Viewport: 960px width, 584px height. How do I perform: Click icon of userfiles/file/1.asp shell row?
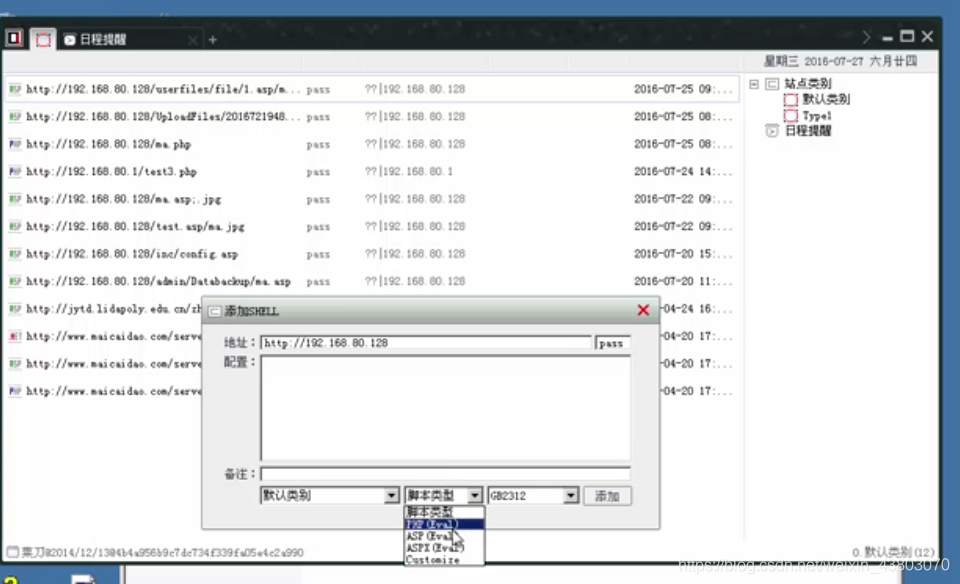pos(15,89)
